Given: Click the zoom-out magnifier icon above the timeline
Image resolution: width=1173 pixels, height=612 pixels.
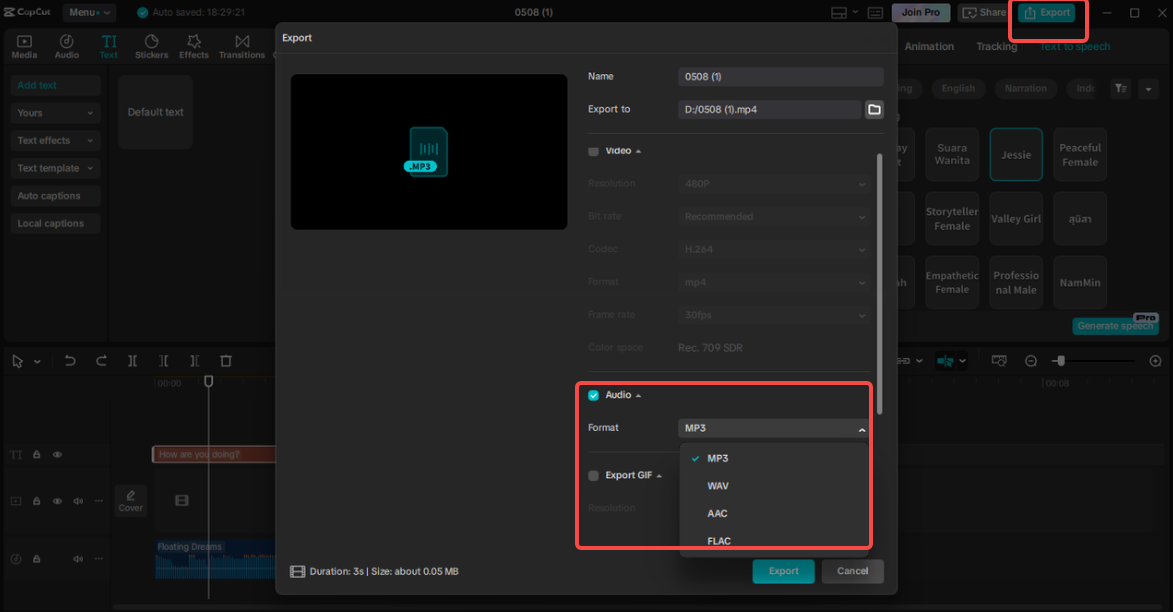Looking at the screenshot, I should (1030, 360).
